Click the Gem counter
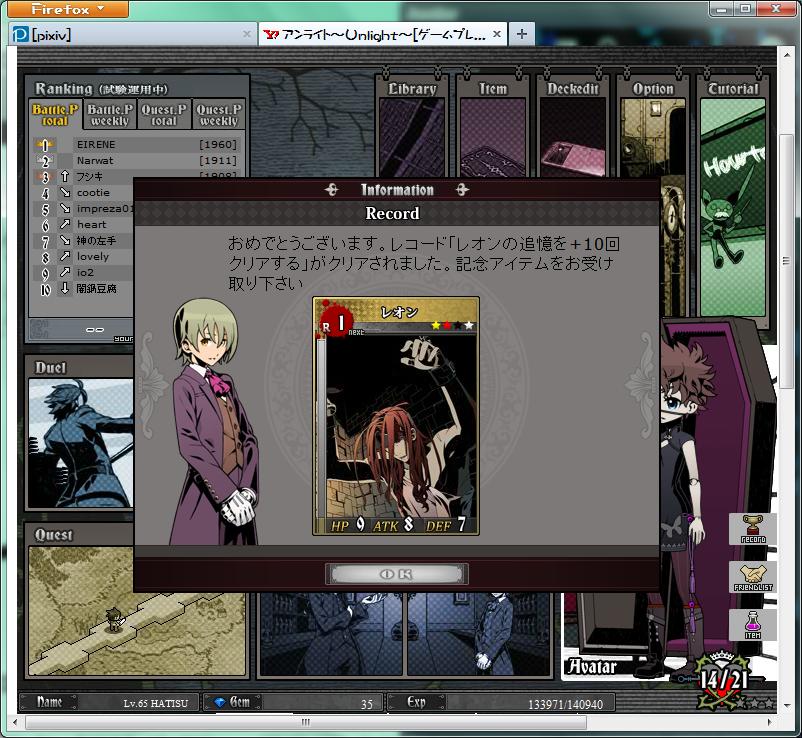Viewport: 802px width, 738px height. coord(293,703)
